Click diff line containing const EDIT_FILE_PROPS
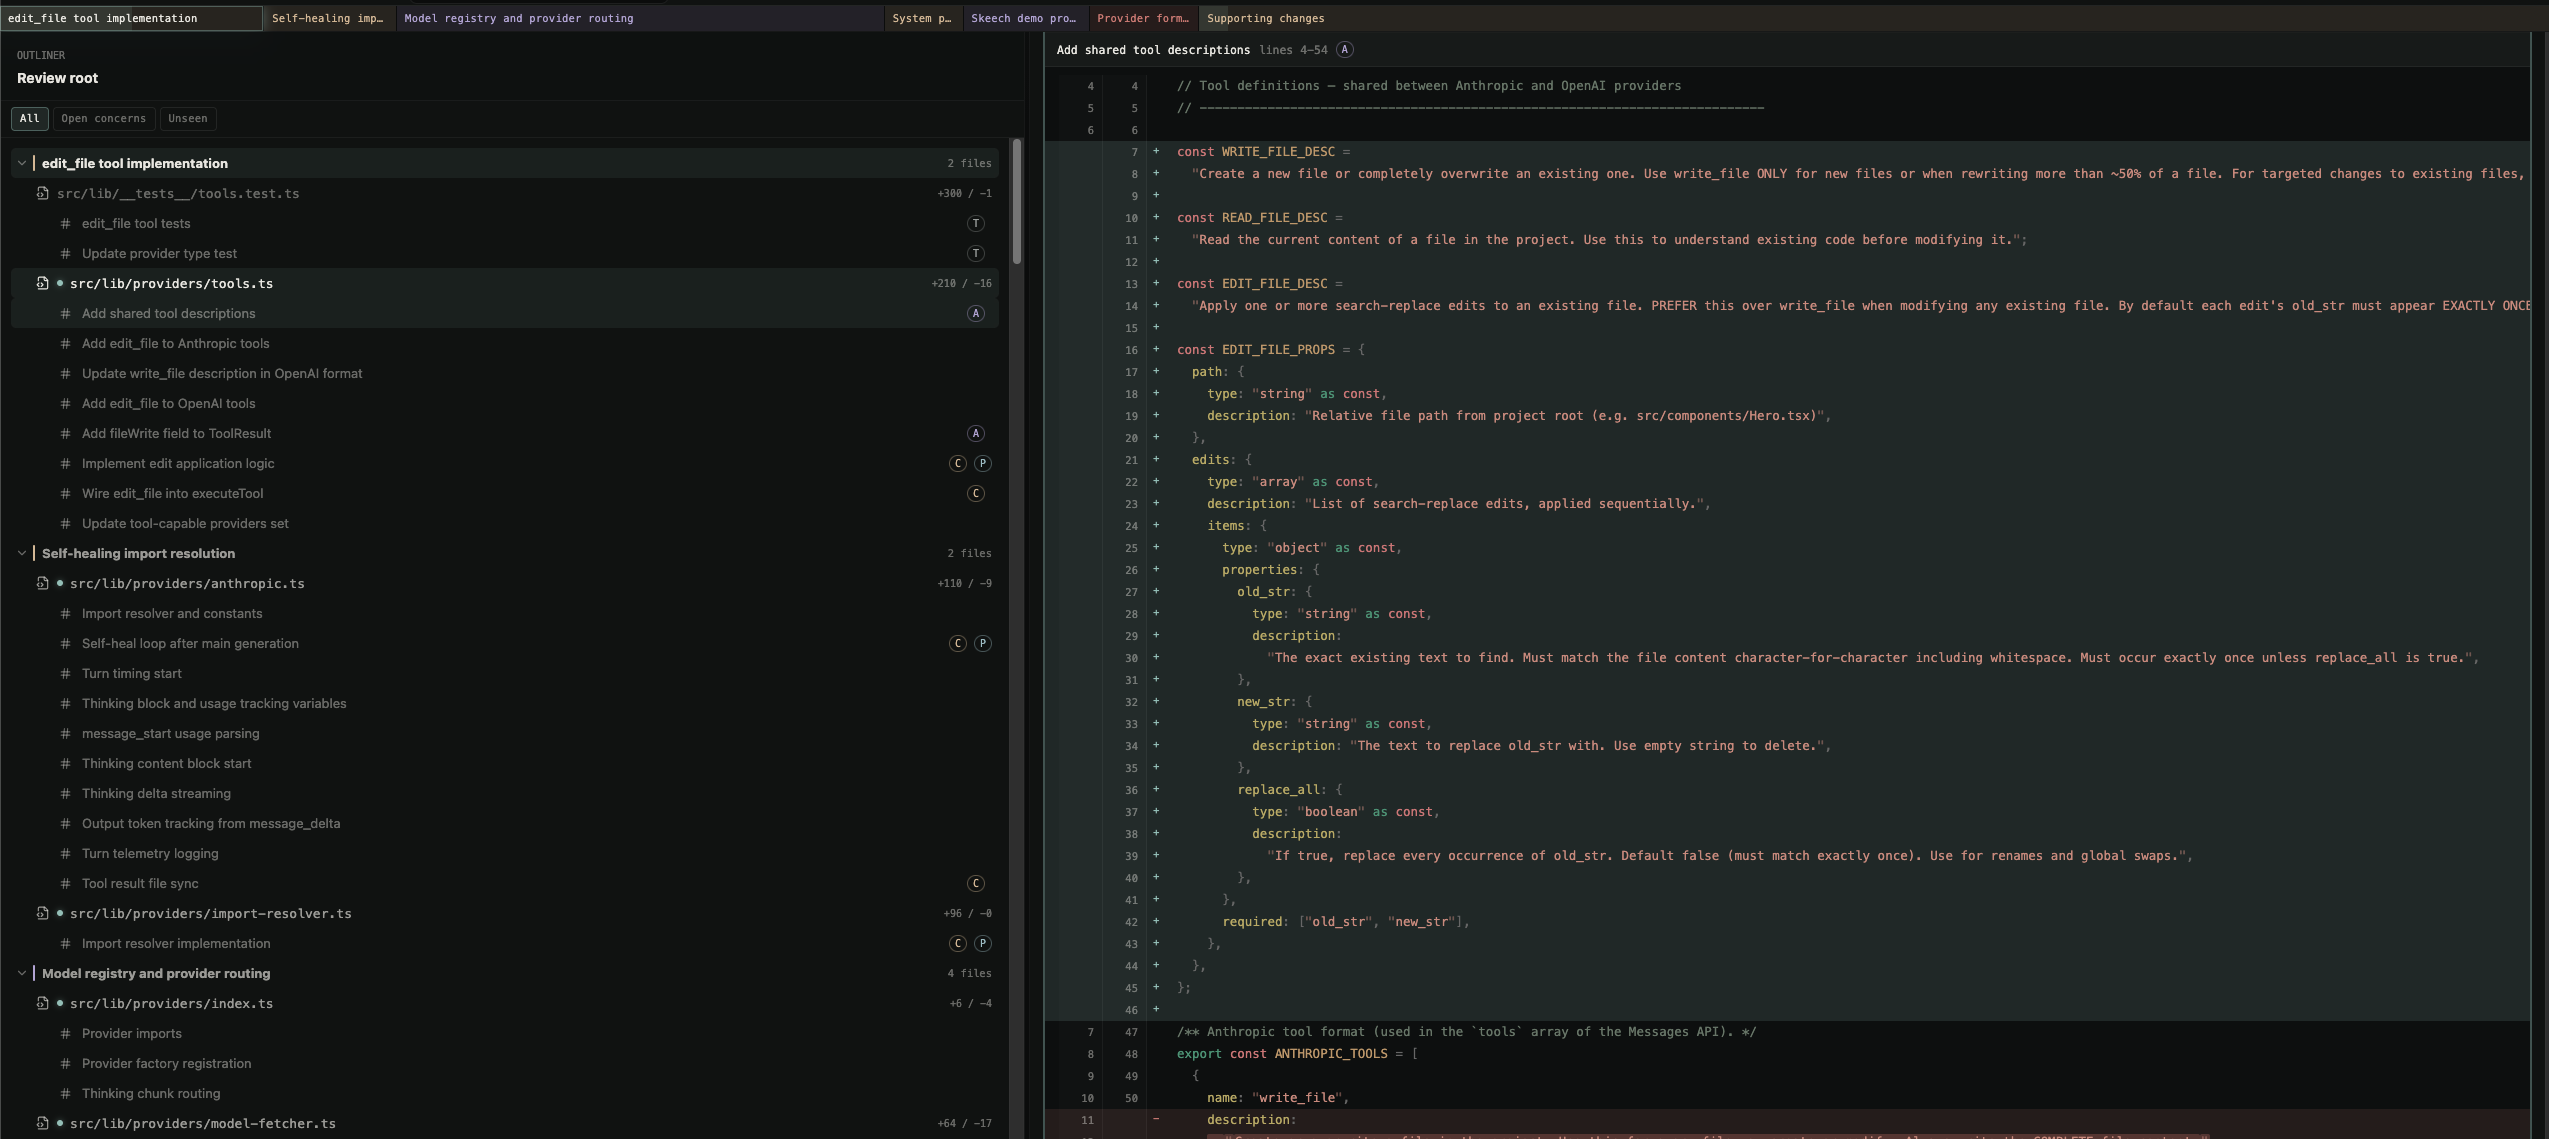The height and width of the screenshot is (1139, 2549). point(1787,349)
